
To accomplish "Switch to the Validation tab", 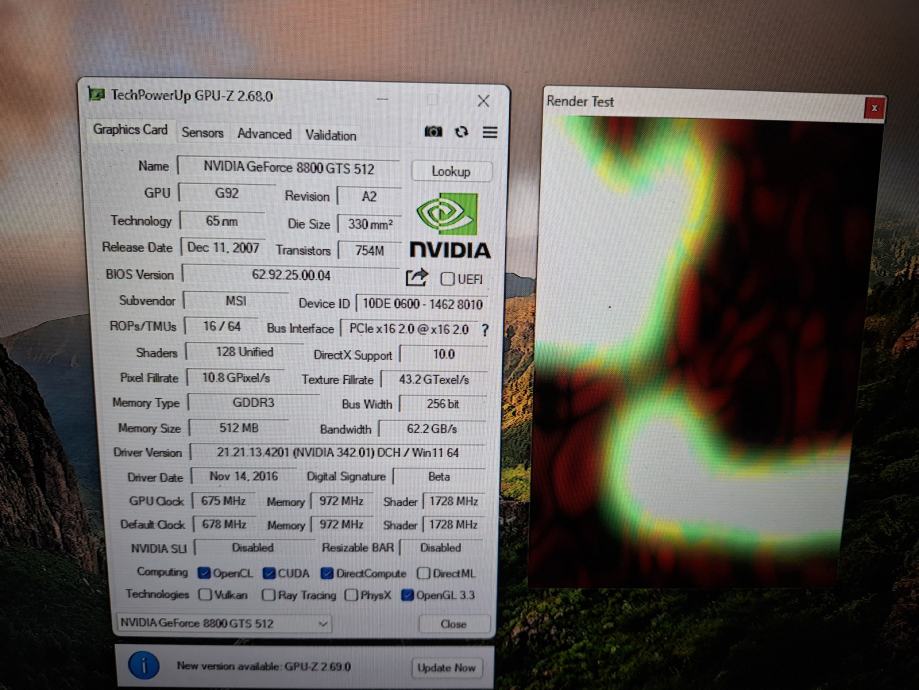I will [331, 135].
